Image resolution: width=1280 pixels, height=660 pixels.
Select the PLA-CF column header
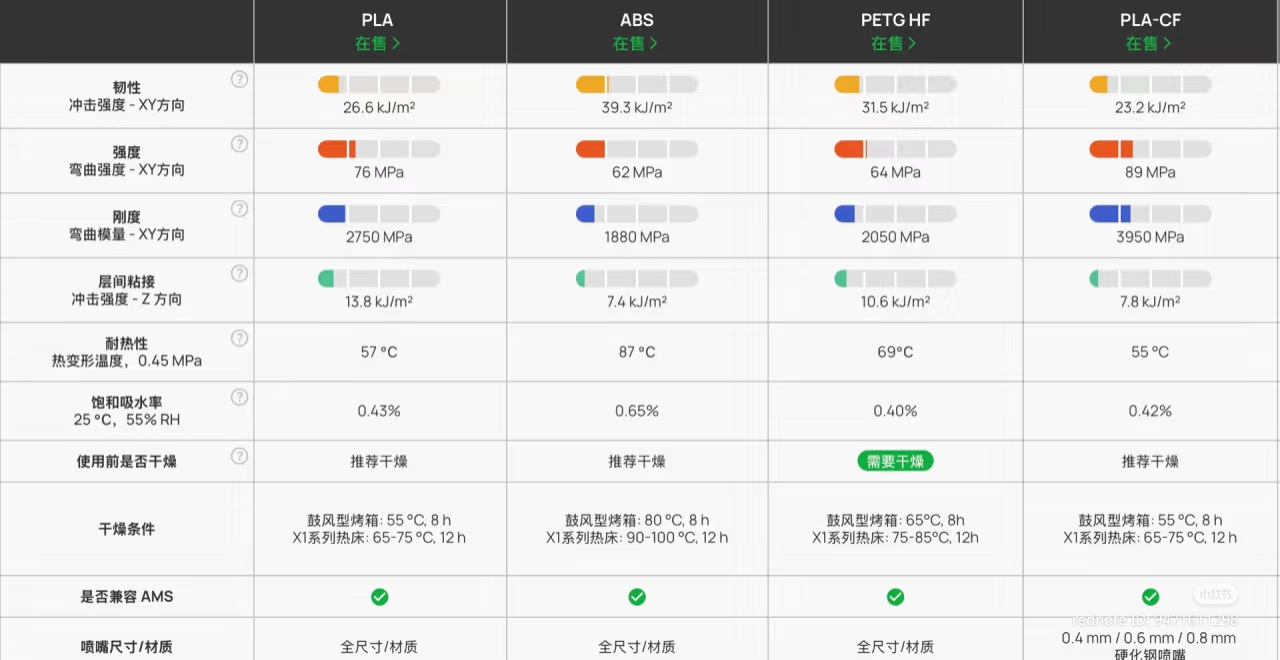(x=1149, y=20)
